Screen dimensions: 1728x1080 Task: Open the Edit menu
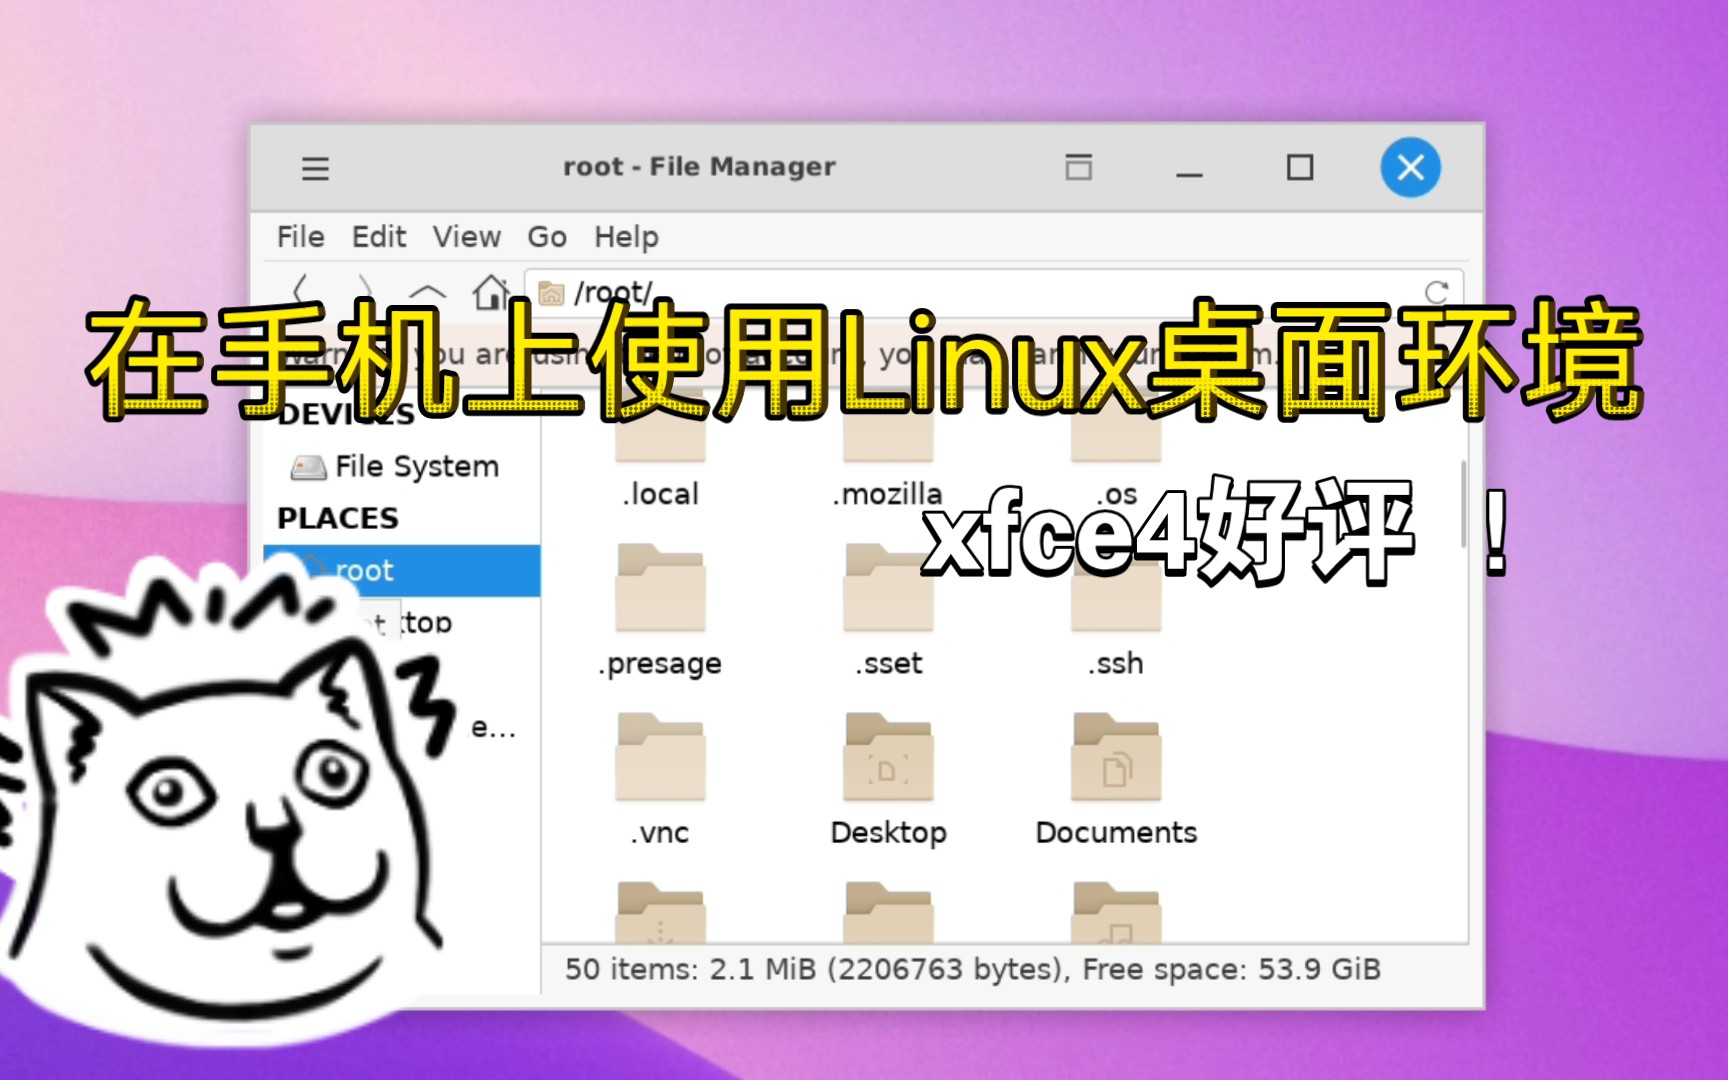(378, 237)
